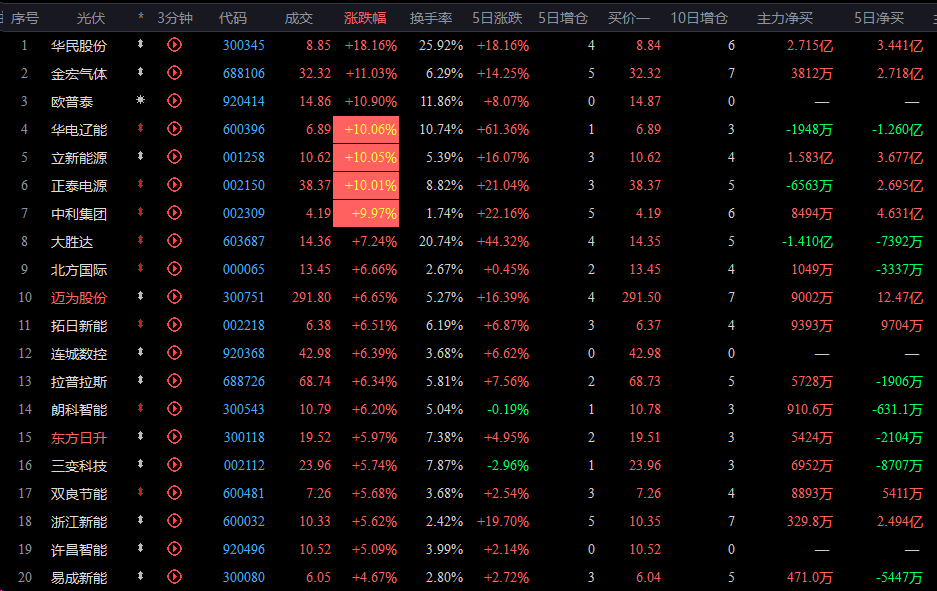Click the marker icon for 浙江新能
The width and height of the screenshot is (937, 591).
click(x=141, y=521)
